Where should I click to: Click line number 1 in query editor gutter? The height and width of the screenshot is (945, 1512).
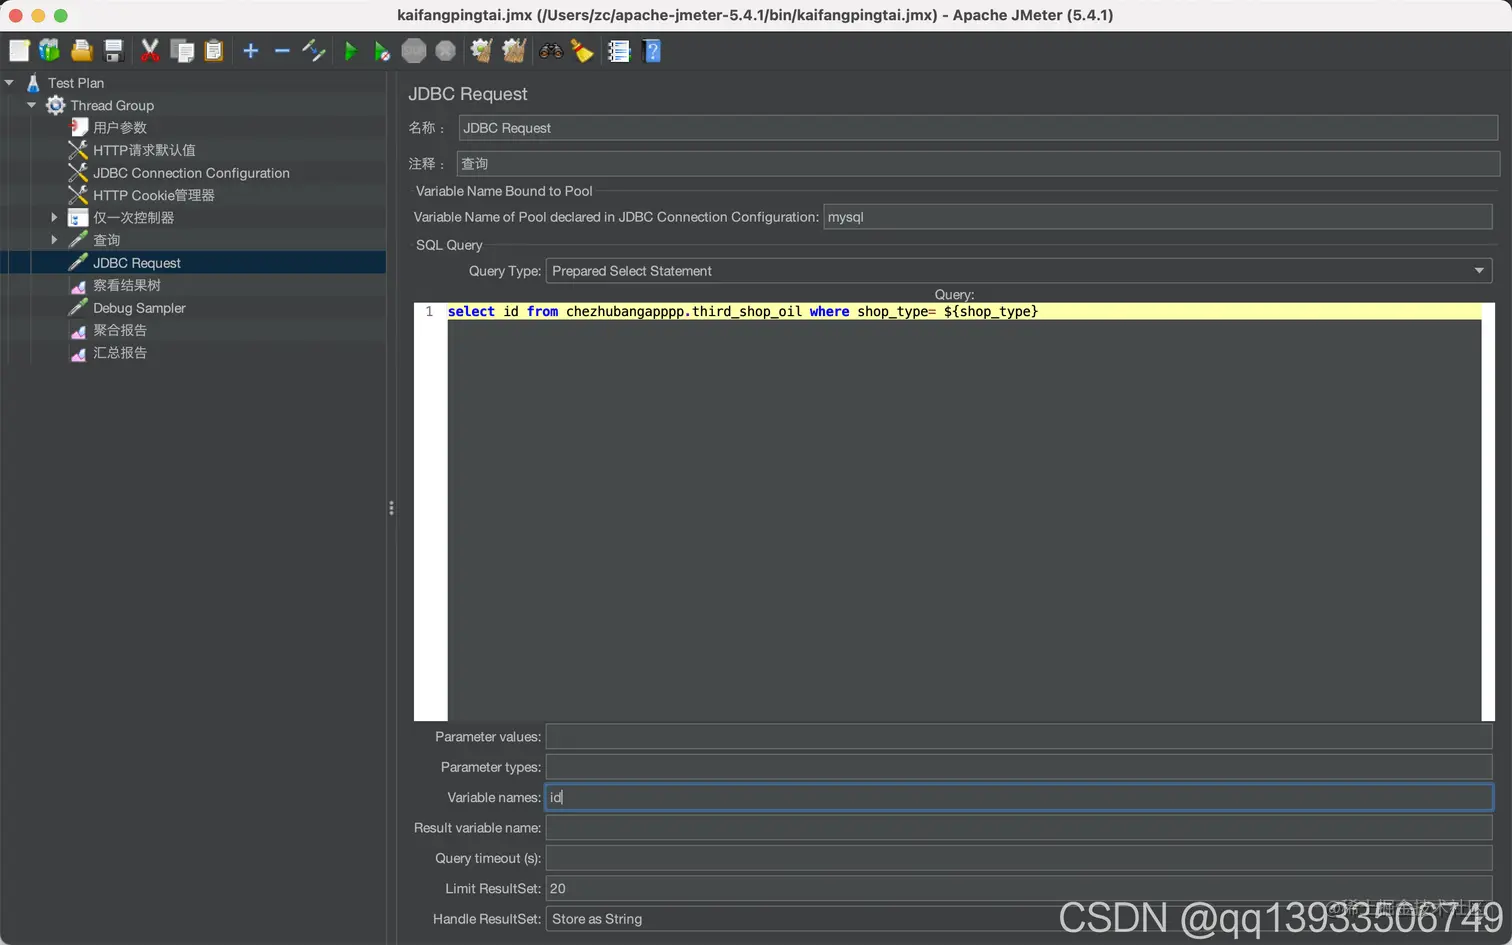(429, 312)
